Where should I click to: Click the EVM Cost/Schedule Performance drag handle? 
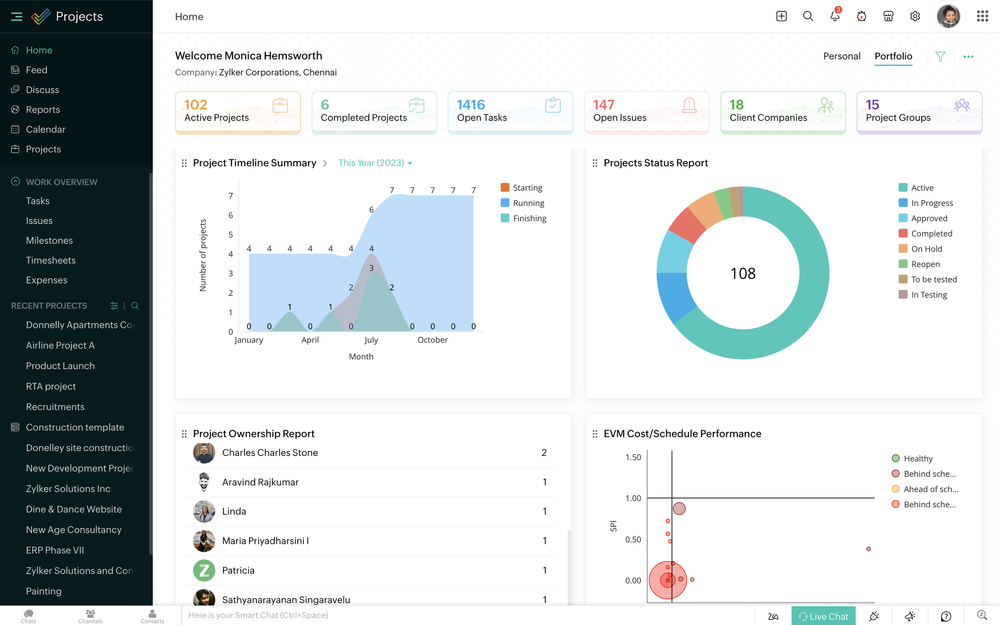click(595, 434)
